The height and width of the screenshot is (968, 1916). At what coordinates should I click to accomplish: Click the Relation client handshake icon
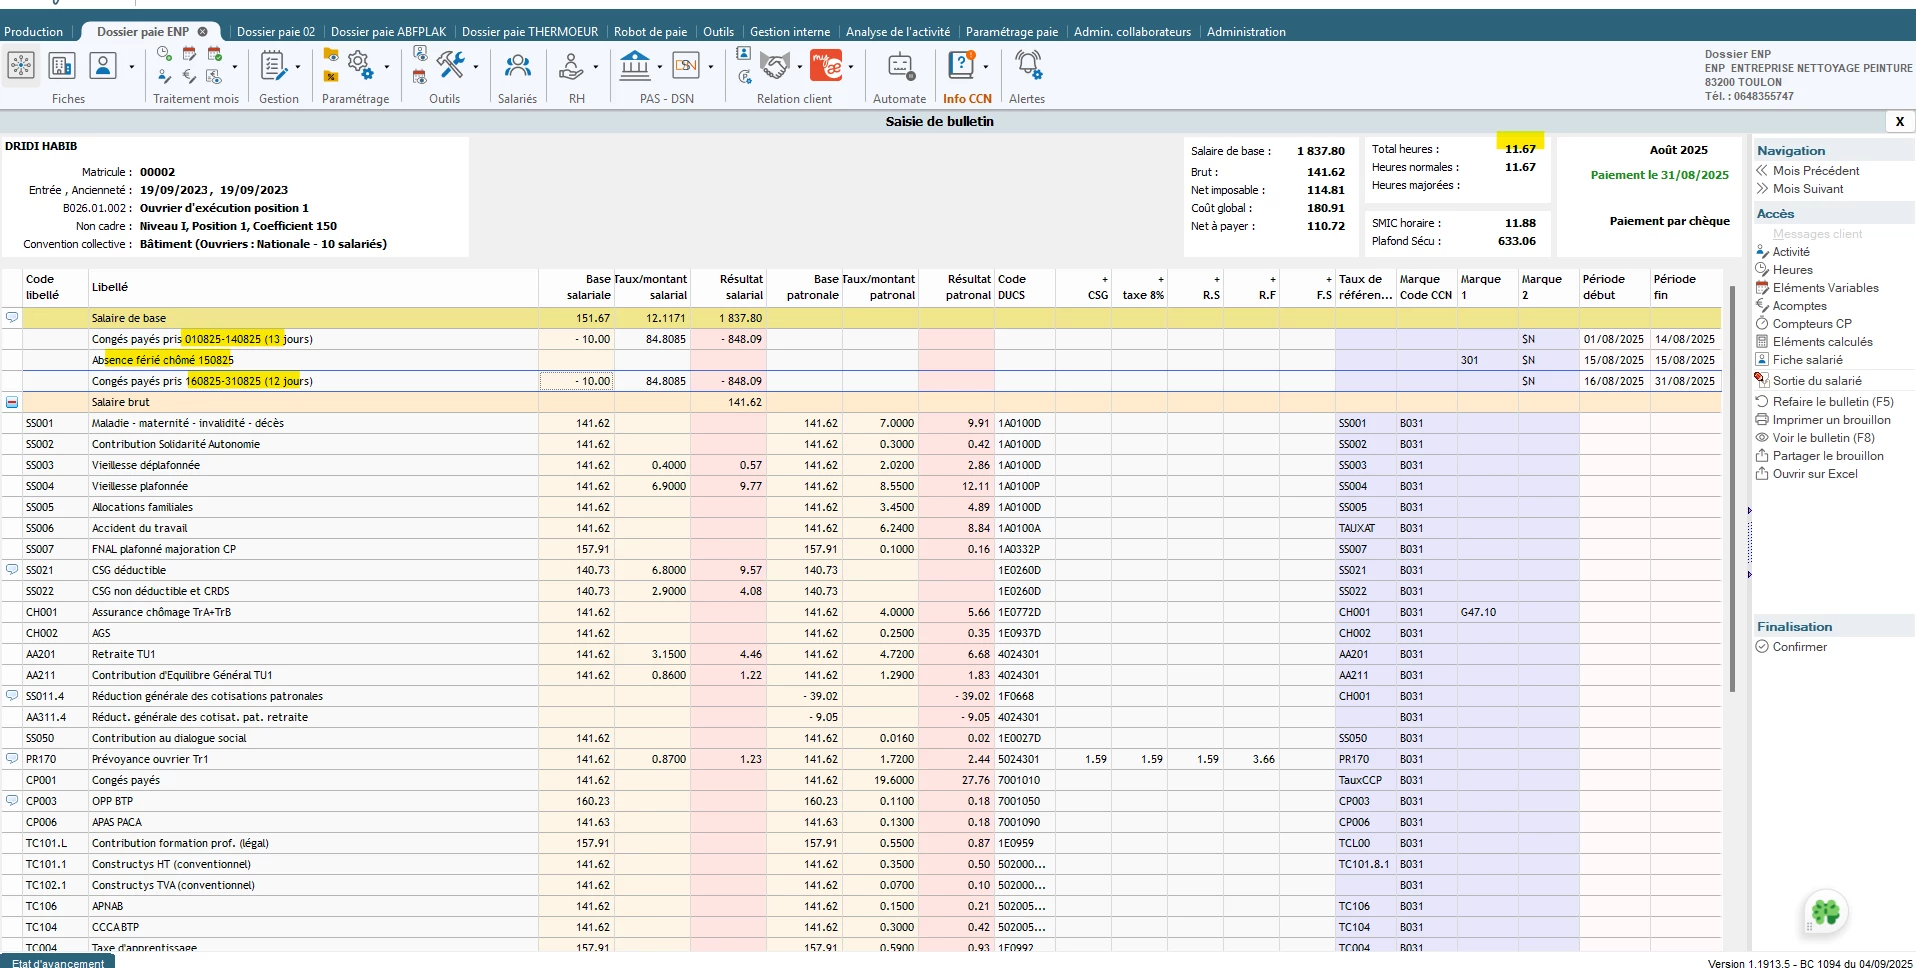pos(774,67)
